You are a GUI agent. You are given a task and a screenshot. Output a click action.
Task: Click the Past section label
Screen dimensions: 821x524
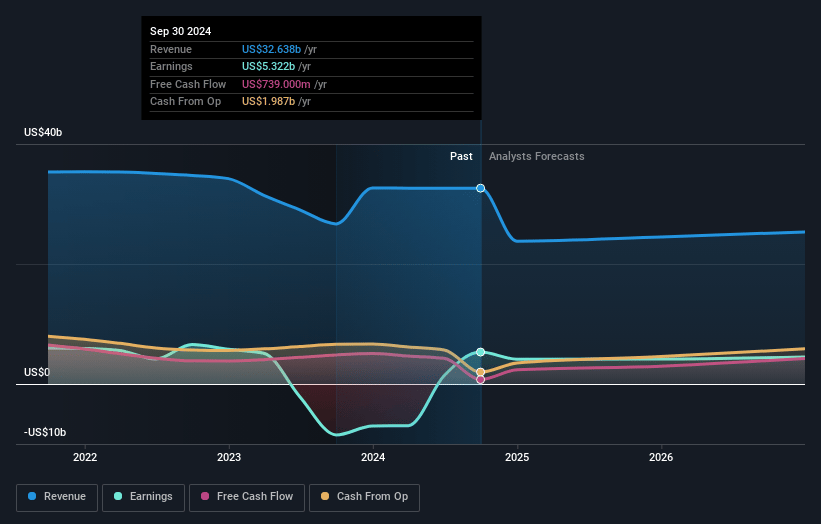(461, 156)
